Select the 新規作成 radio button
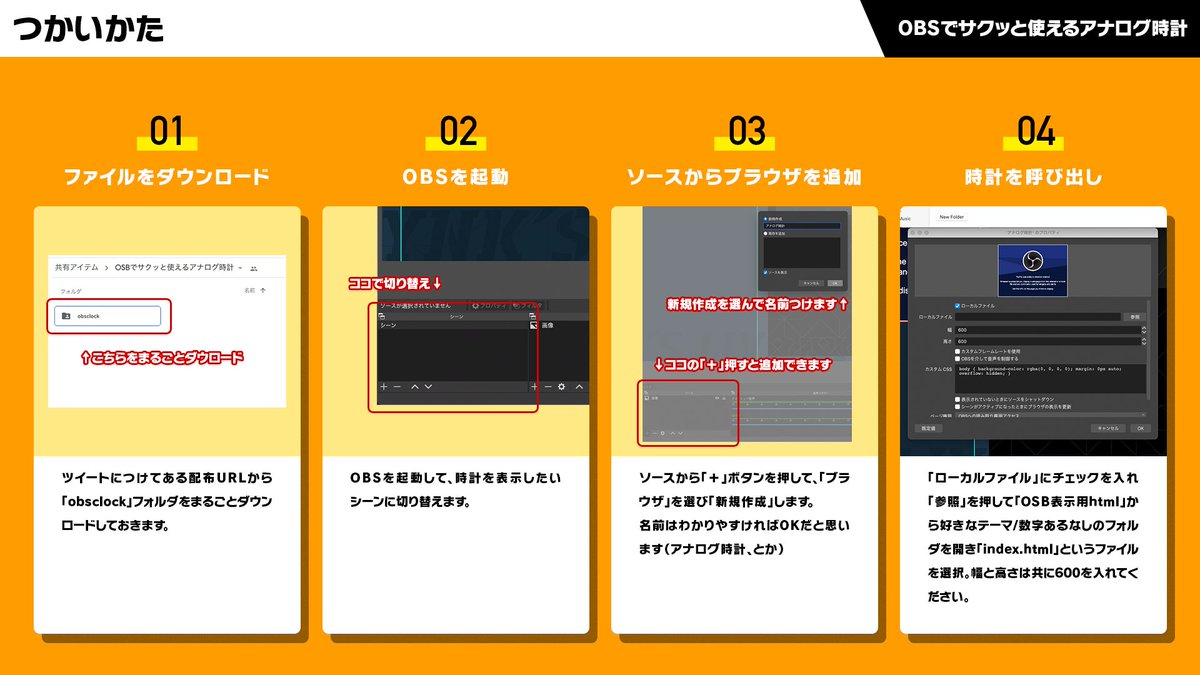This screenshot has height=675, width=1200. pos(765,219)
